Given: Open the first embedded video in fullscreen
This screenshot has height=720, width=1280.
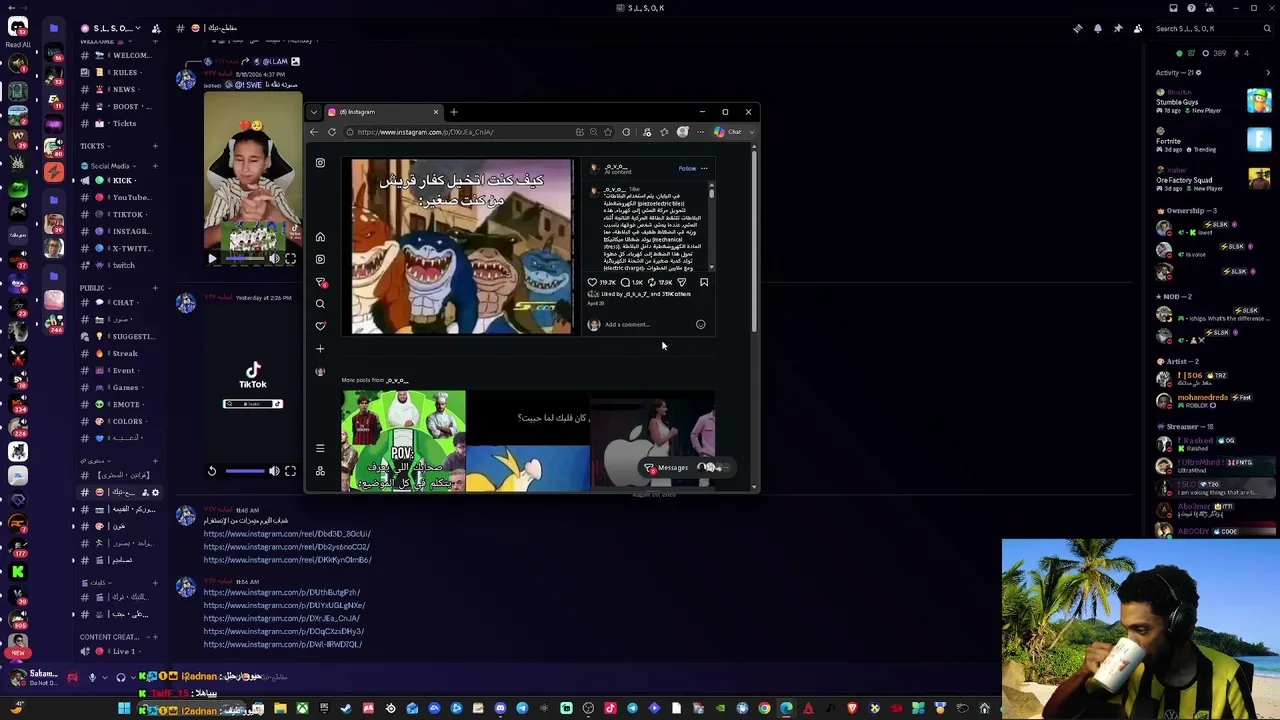Looking at the screenshot, I should [x=290, y=259].
